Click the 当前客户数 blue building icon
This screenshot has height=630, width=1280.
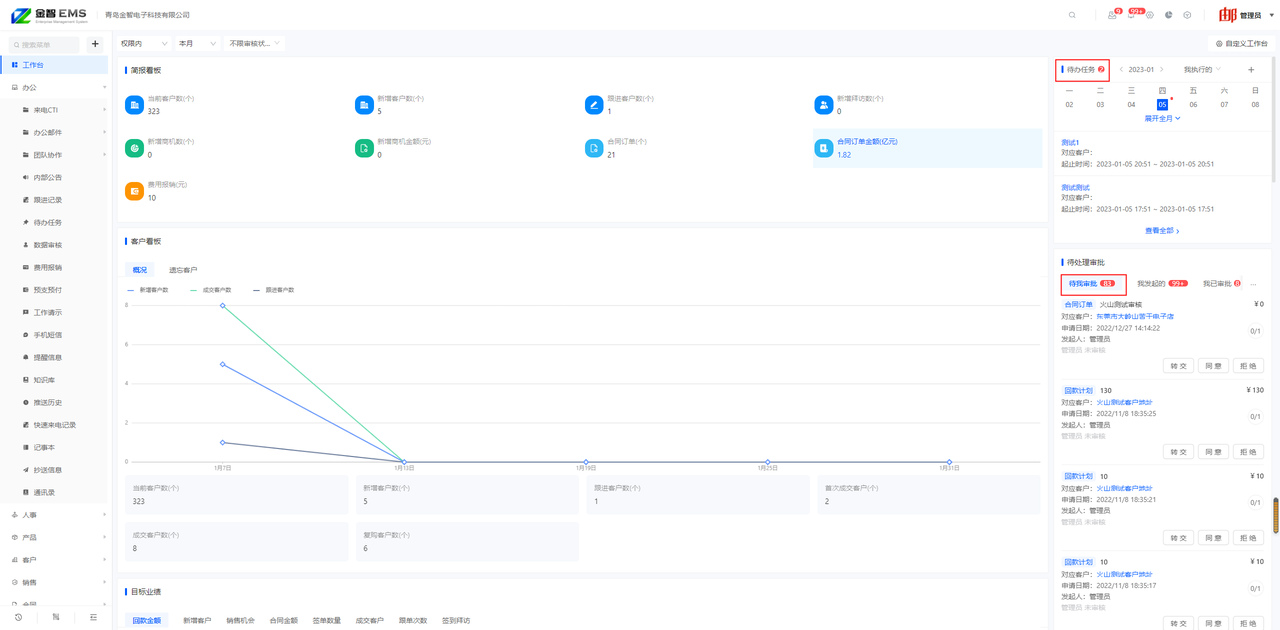click(x=134, y=105)
